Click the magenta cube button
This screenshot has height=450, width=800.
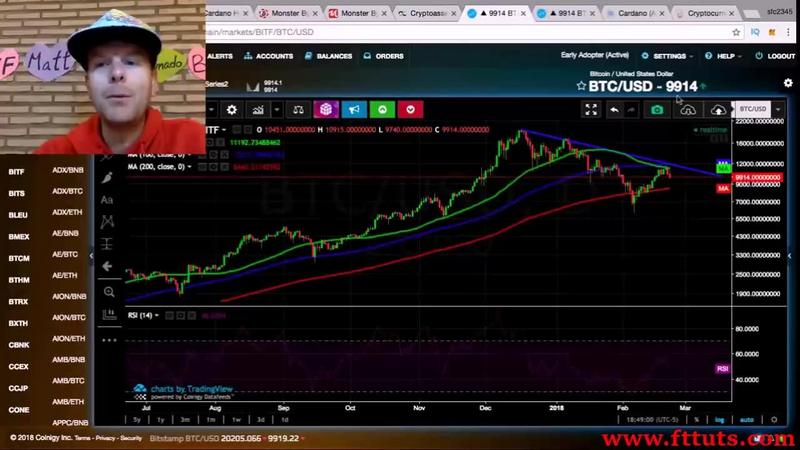(326, 109)
